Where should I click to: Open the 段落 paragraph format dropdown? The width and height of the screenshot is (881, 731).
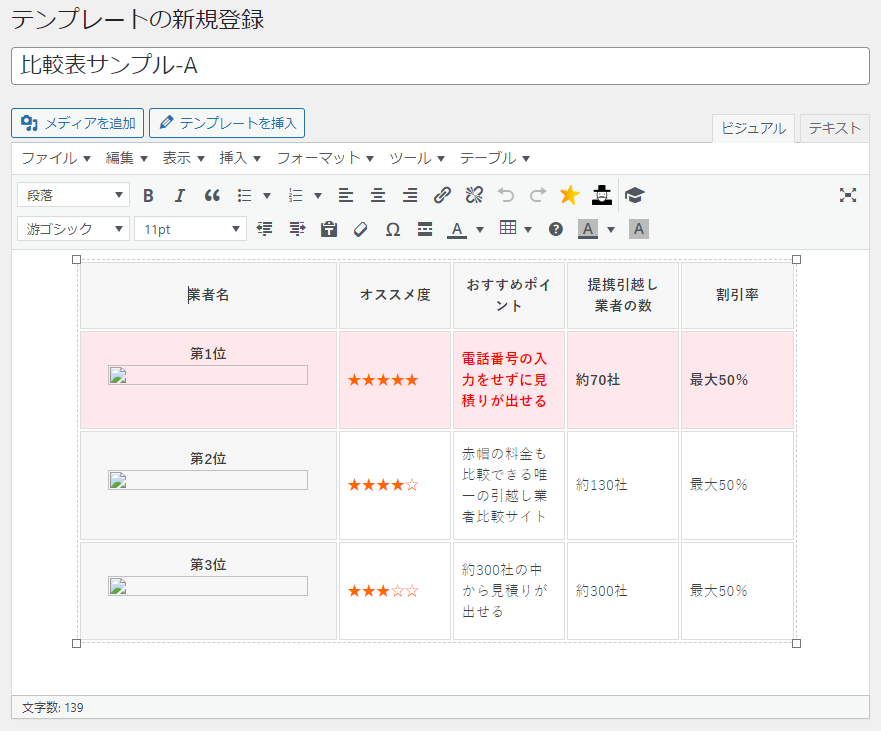click(73, 195)
